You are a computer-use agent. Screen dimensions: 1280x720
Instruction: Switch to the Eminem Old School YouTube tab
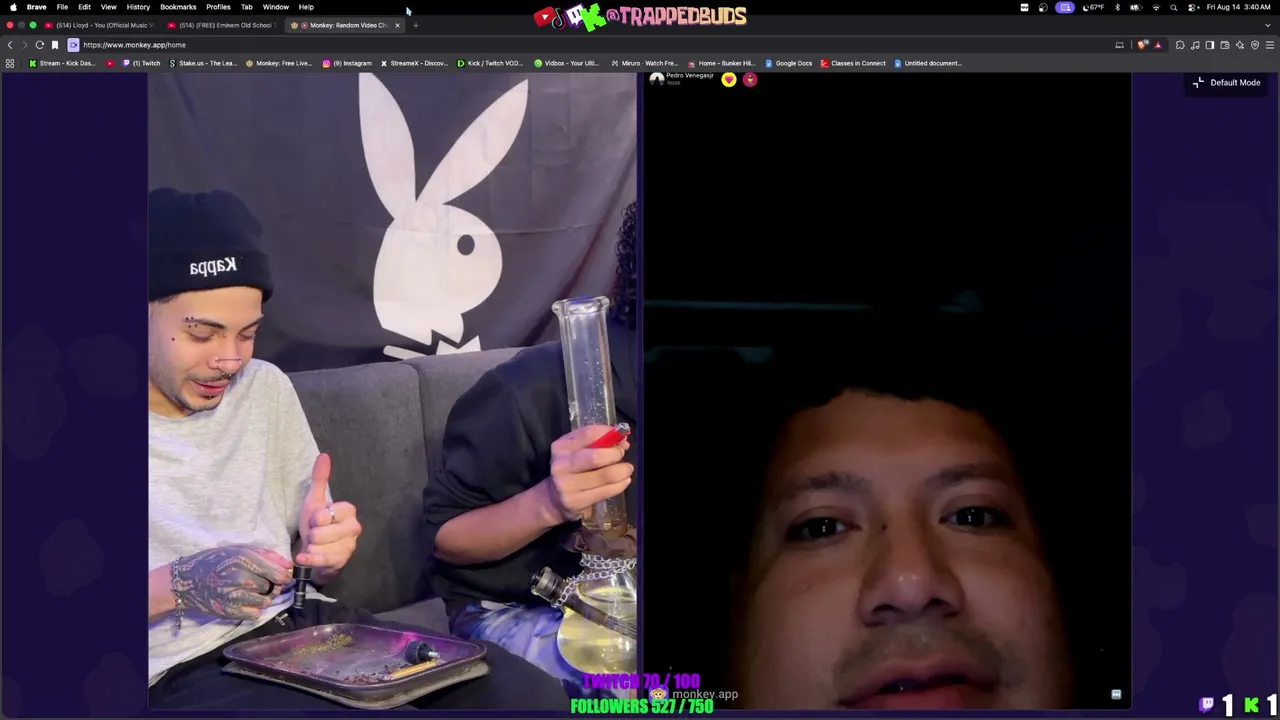click(224, 25)
